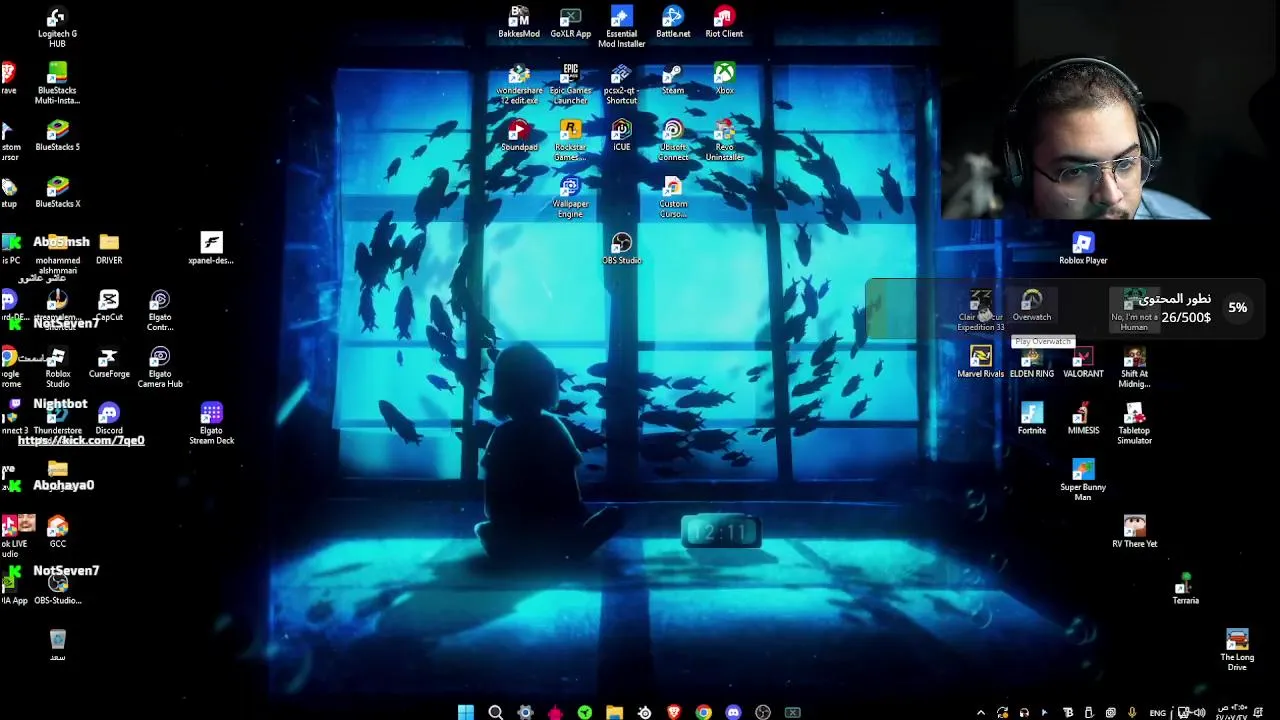Launch Steam from the desktop

coord(673,80)
